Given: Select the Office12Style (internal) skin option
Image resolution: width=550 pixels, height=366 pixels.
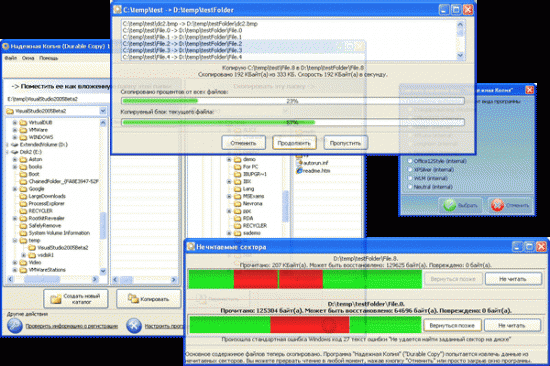Looking at the screenshot, I should (437, 161).
